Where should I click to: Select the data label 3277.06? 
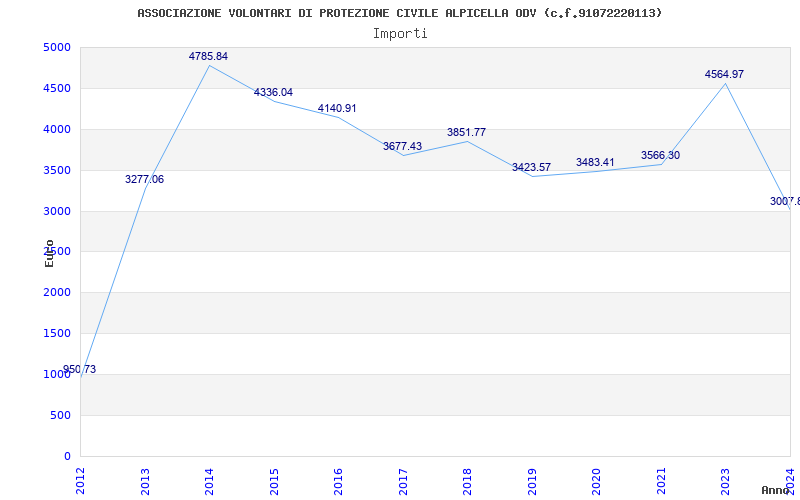144,180
